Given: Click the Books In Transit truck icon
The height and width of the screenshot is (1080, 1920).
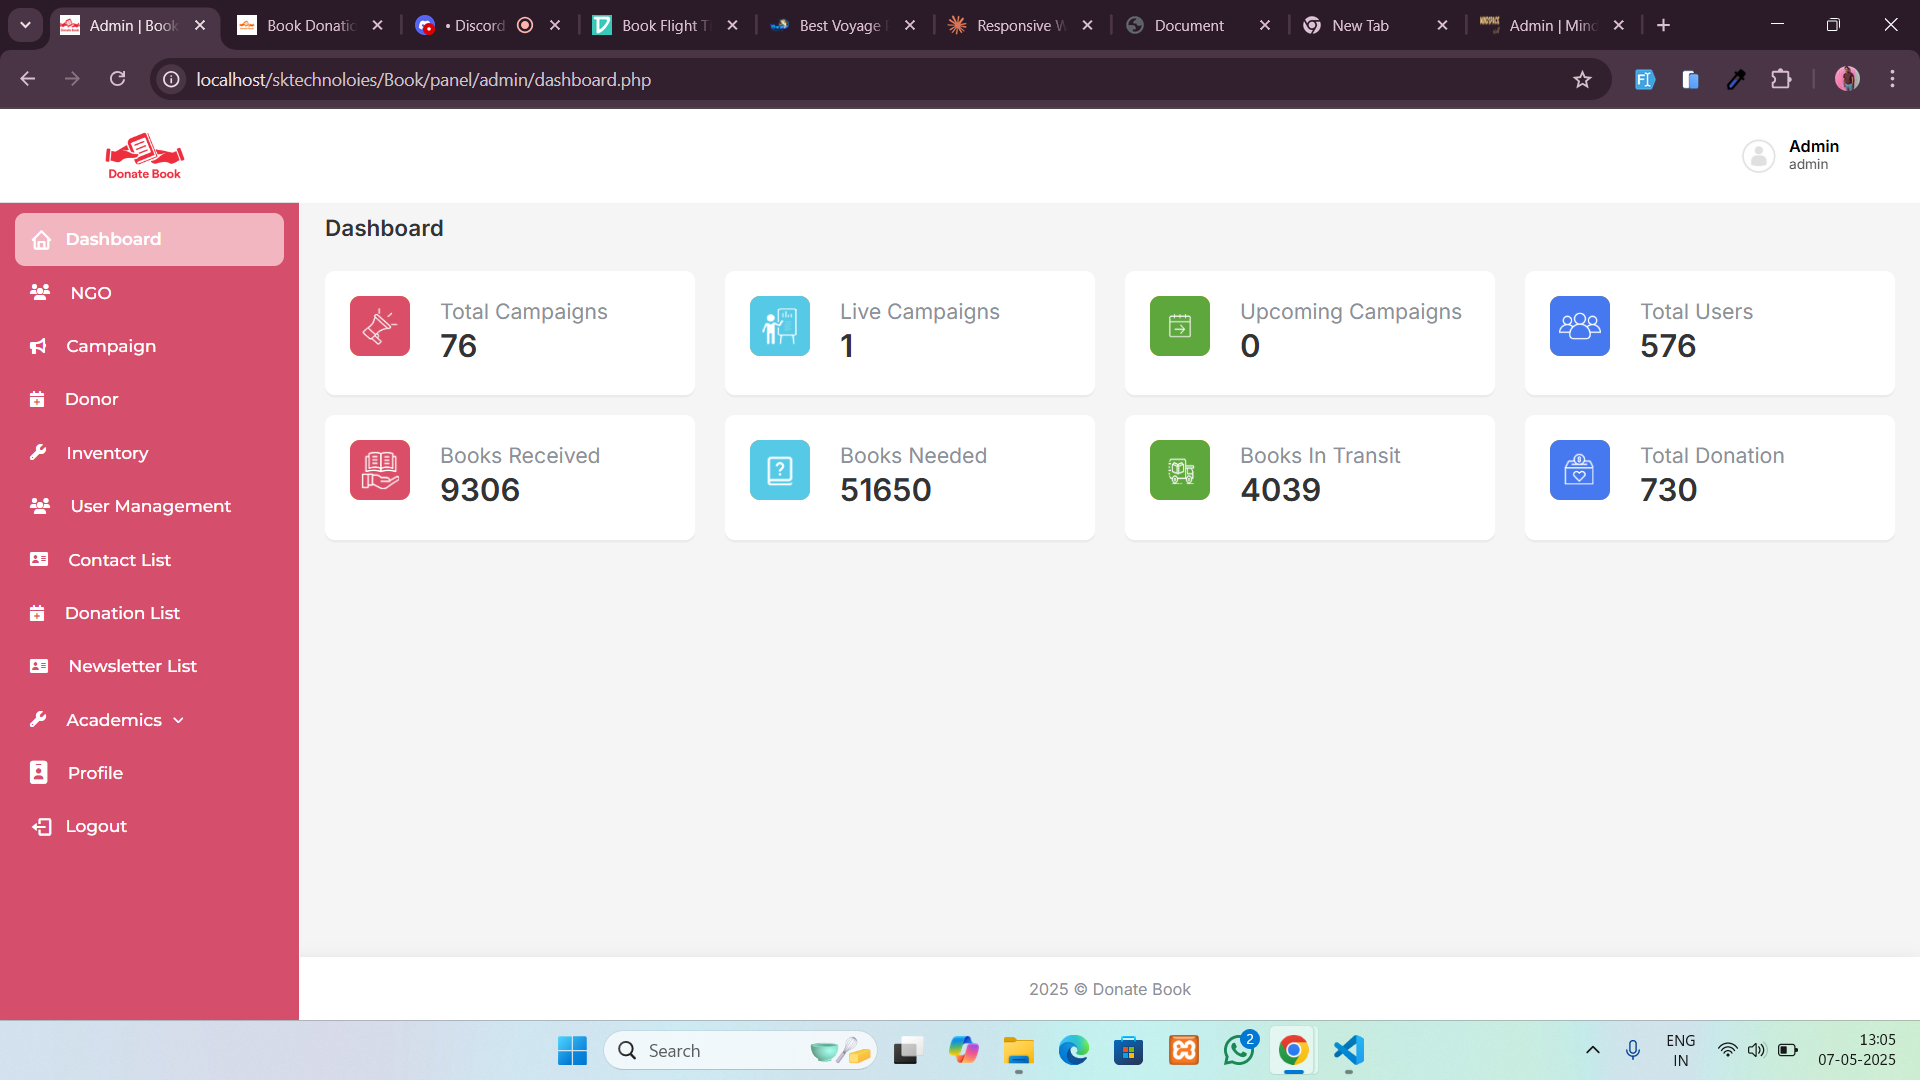Looking at the screenshot, I should pos(1180,470).
